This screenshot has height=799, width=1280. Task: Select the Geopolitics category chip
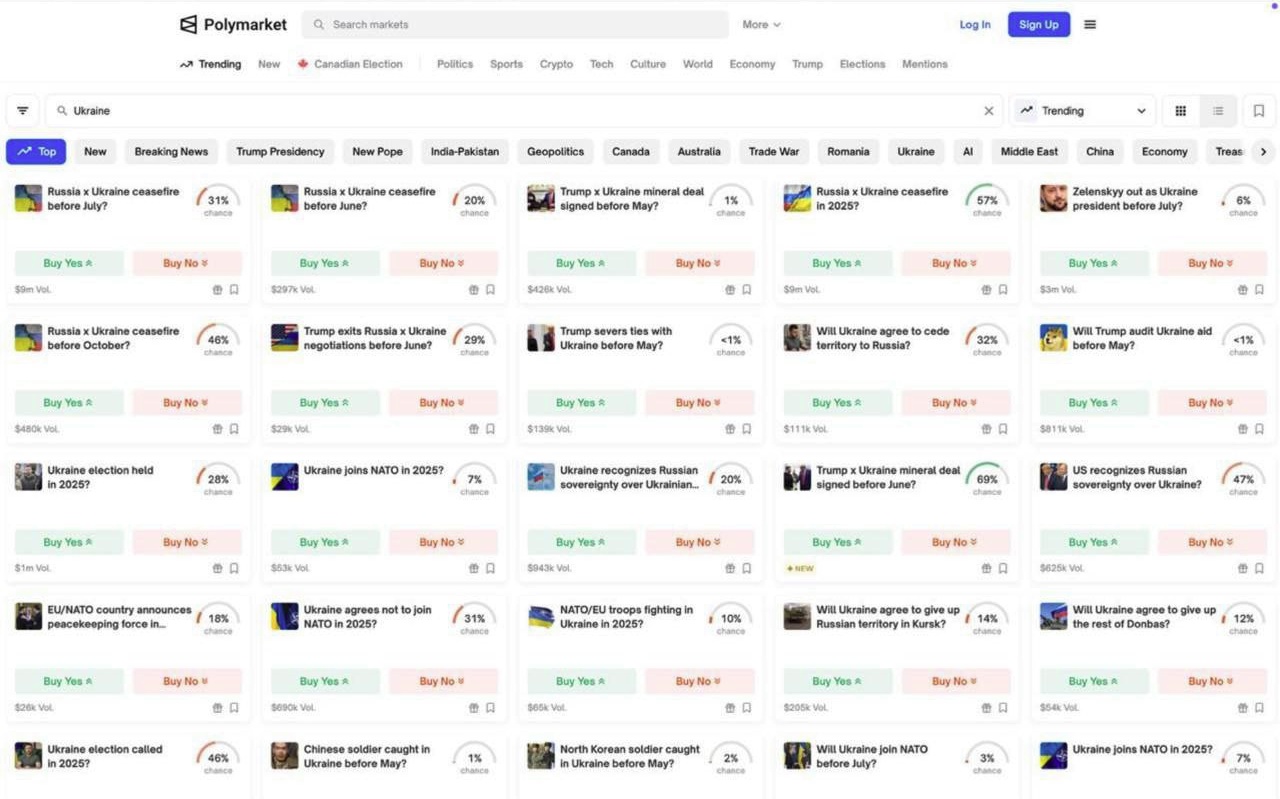coord(555,152)
